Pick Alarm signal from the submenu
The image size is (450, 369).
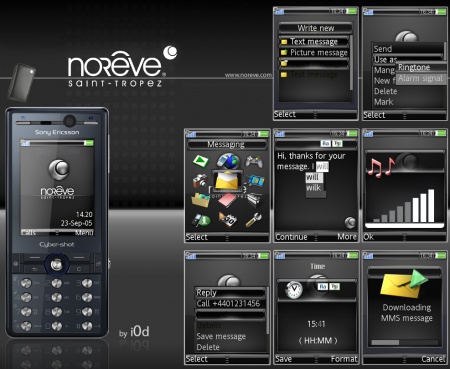(421, 79)
